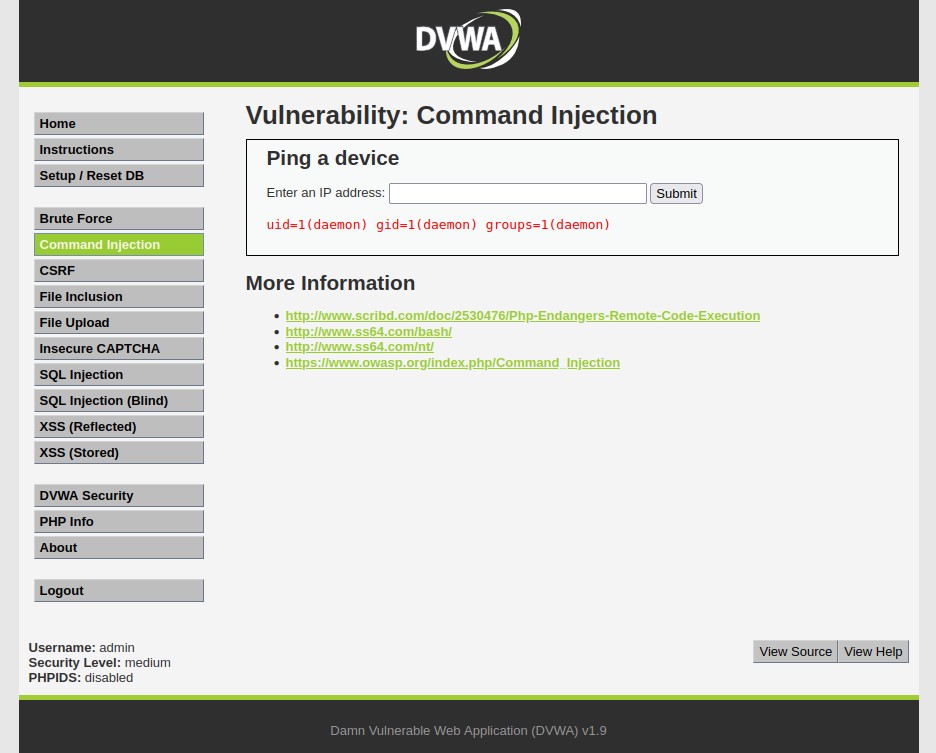Click the DVWA logo in header
The image size is (936, 753).
pyautogui.click(x=469, y=39)
